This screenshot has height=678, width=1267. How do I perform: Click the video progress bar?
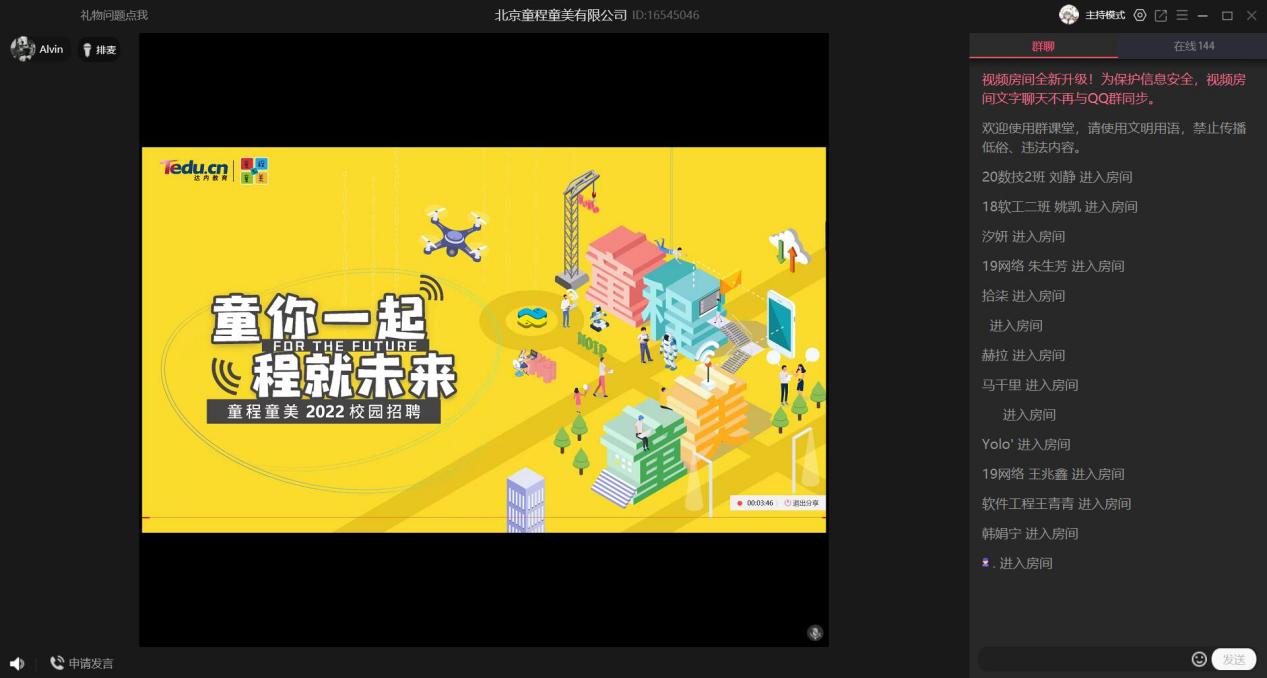(484, 517)
